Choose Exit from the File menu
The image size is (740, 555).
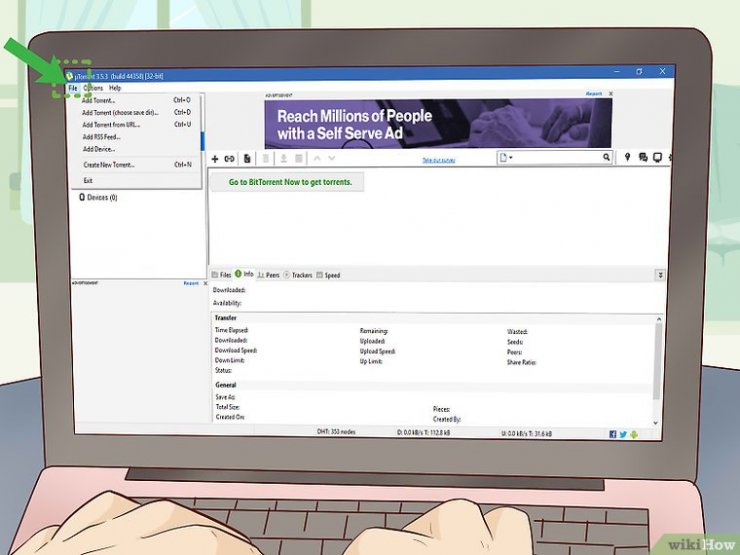tap(136, 181)
